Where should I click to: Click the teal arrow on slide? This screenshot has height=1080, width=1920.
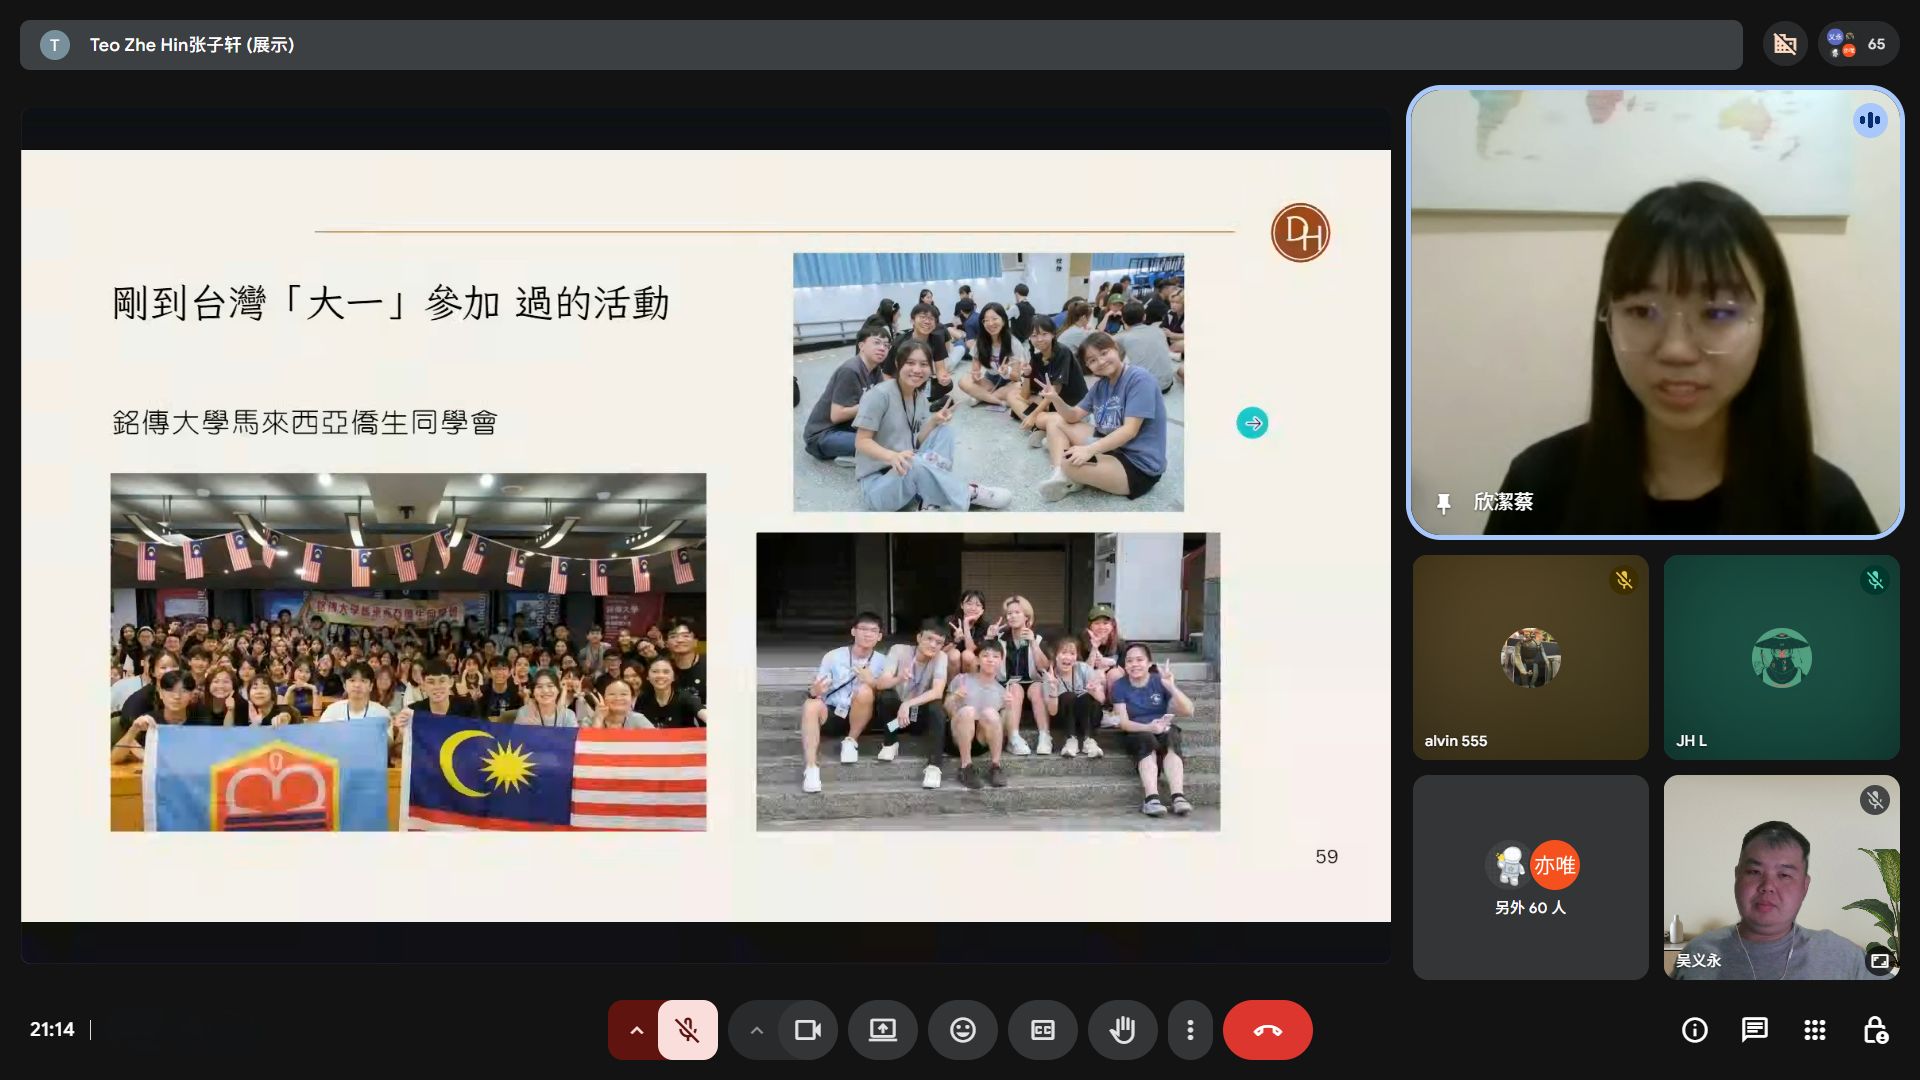tap(1252, 423)
